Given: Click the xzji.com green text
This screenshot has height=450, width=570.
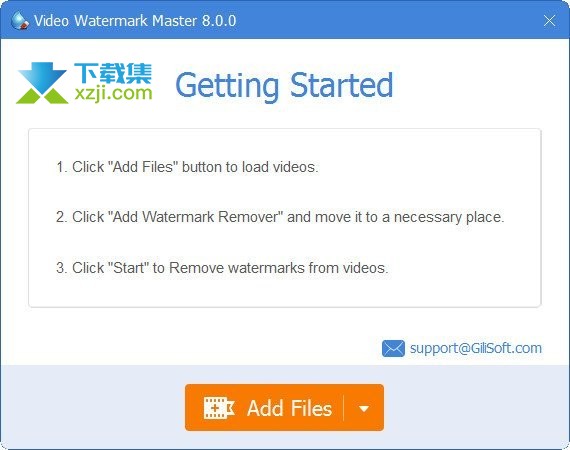Looking at the screenshot, I should coord(113,94).
